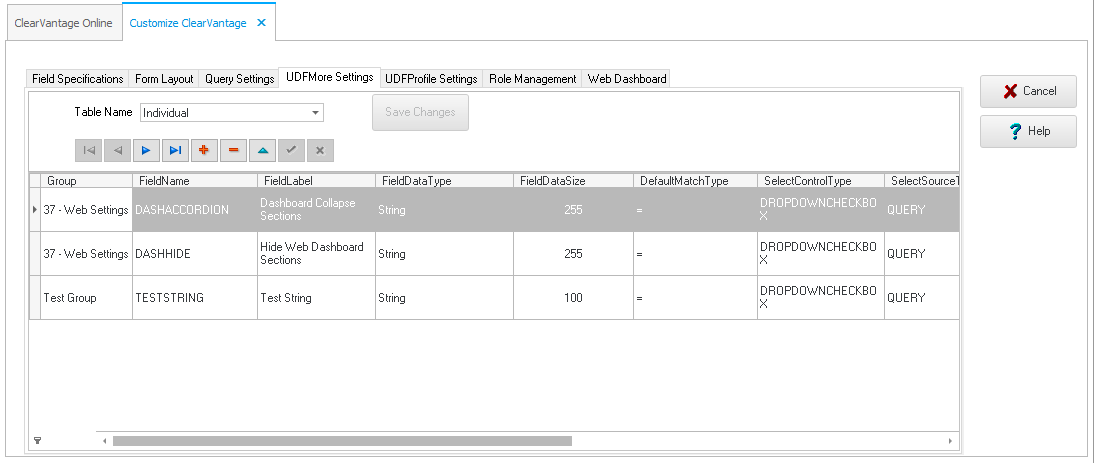
Task: Go to next record navigator button
Action: [x=146, y=150]
